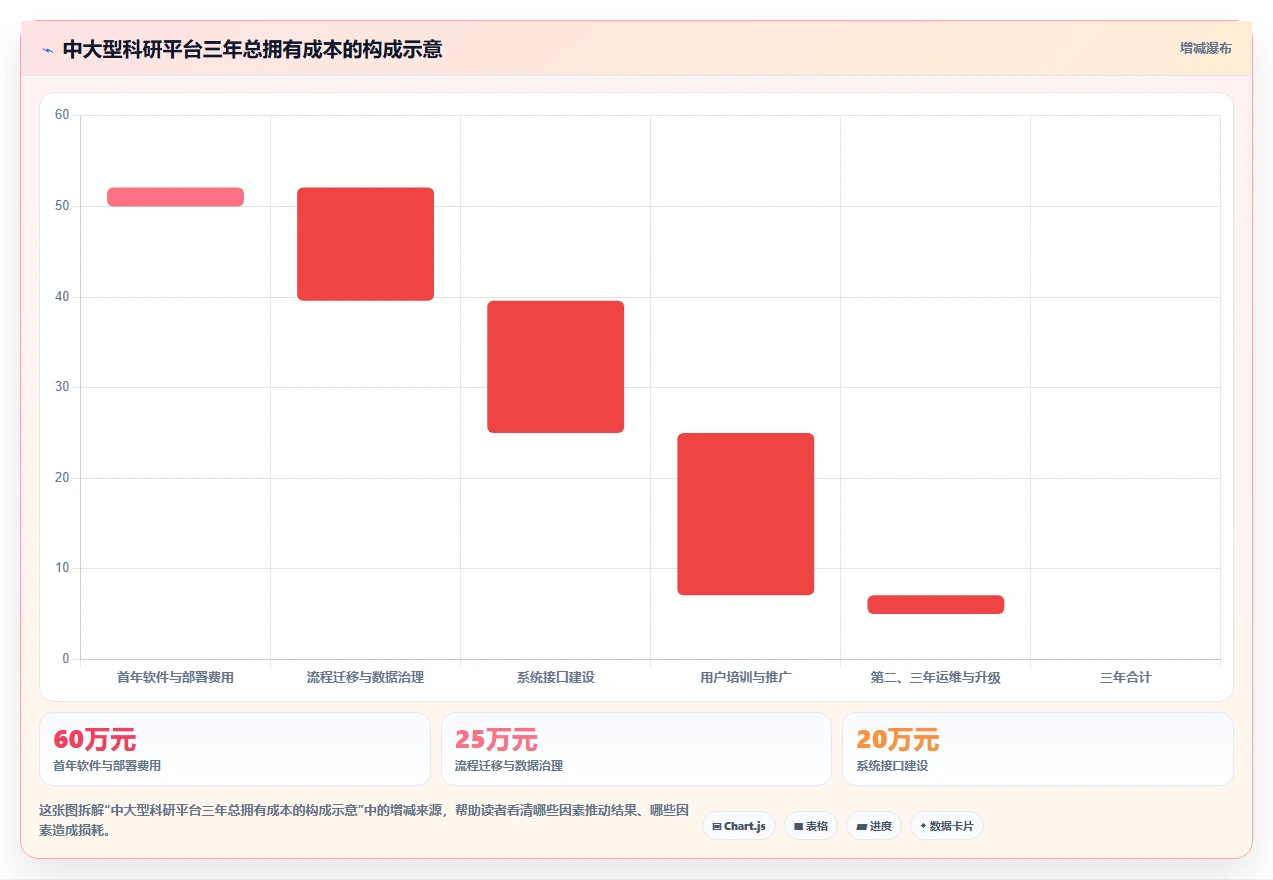Image resolution: width=1273 pixels, height=880 pixels.
Task: Click the 60万元 data card
Action: pos(235,749)
